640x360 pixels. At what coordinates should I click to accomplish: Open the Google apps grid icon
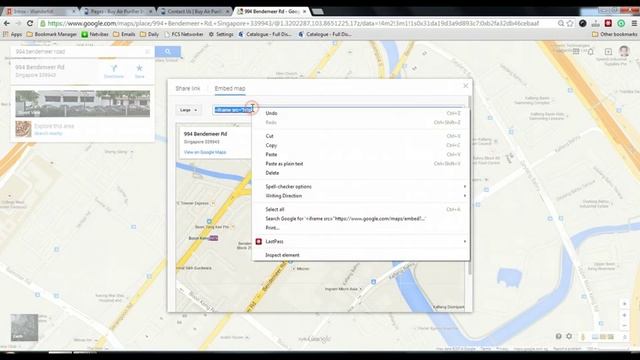[576, 51]
